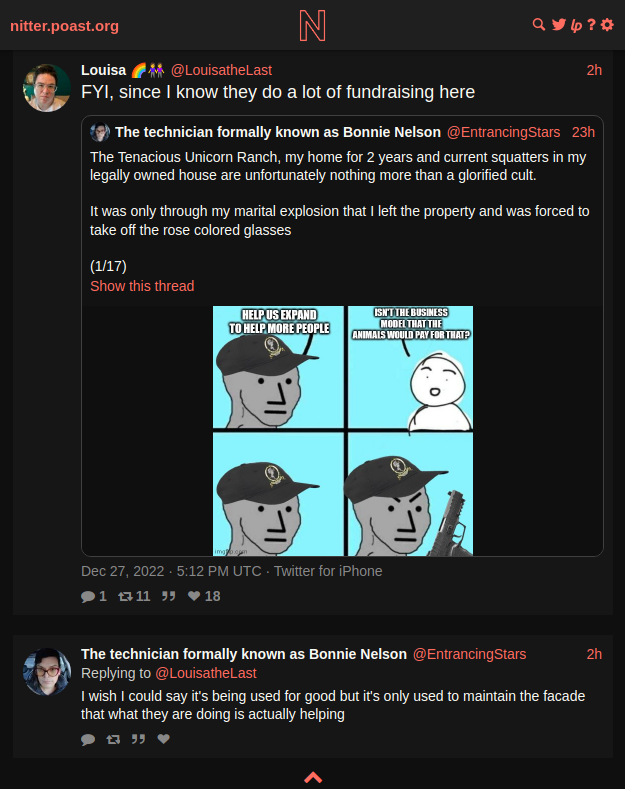The height and width of the screenshot is (789, 625).
Task: Click the Nitter N logo
Action: point(312,26)
